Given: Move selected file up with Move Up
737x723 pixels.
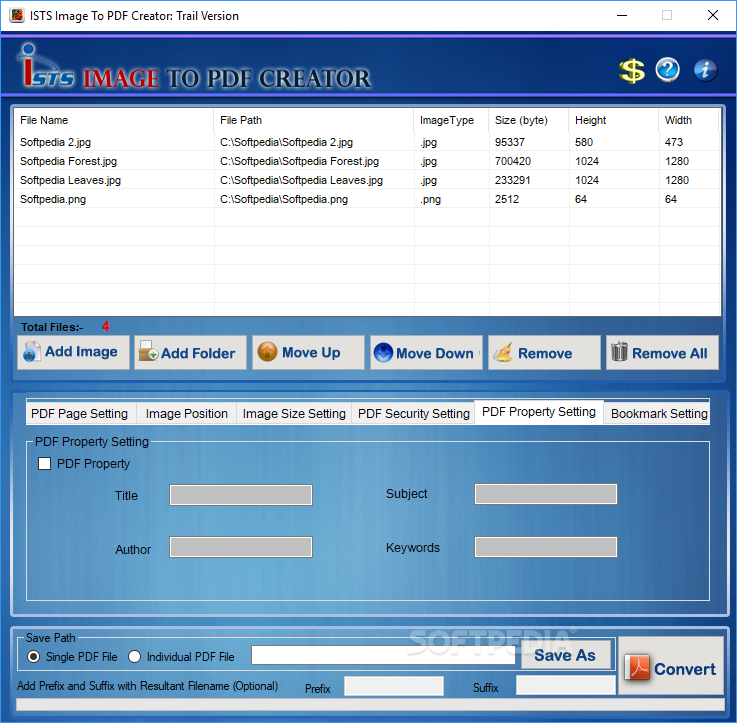Looking at the screenshot, I should click(308, 352).
